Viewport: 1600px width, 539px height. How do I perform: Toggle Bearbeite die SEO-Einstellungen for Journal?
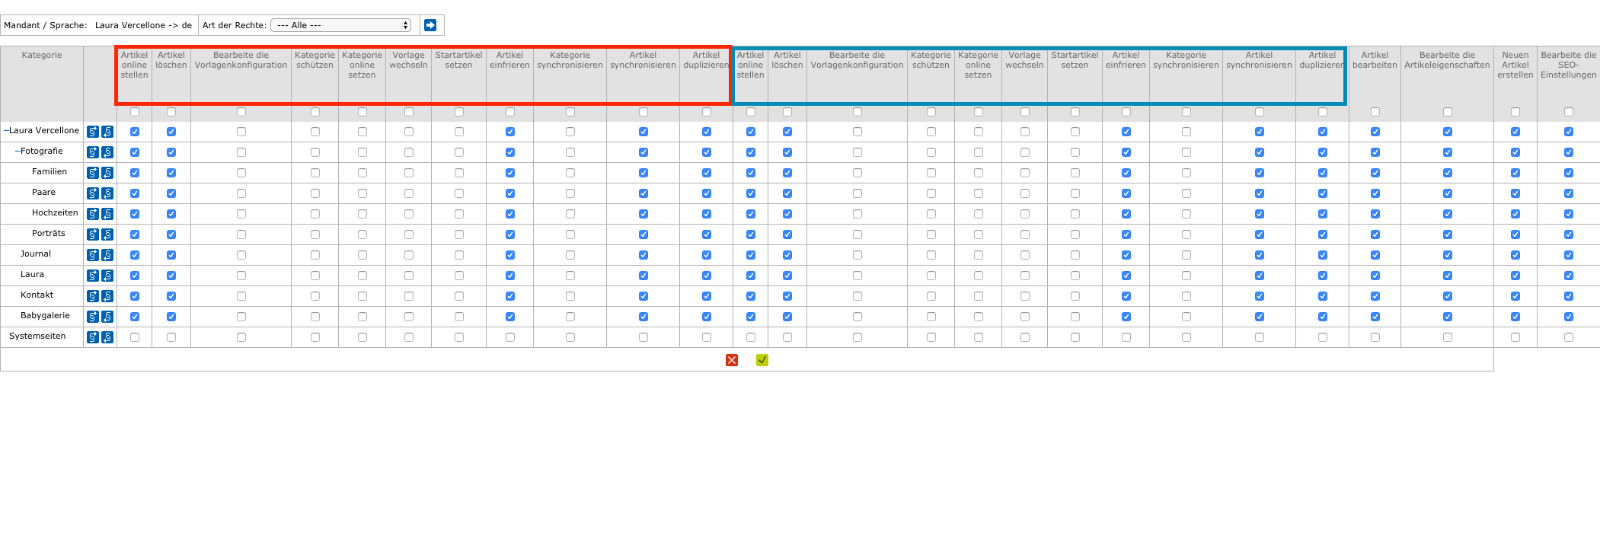[x=1568, y=255]
